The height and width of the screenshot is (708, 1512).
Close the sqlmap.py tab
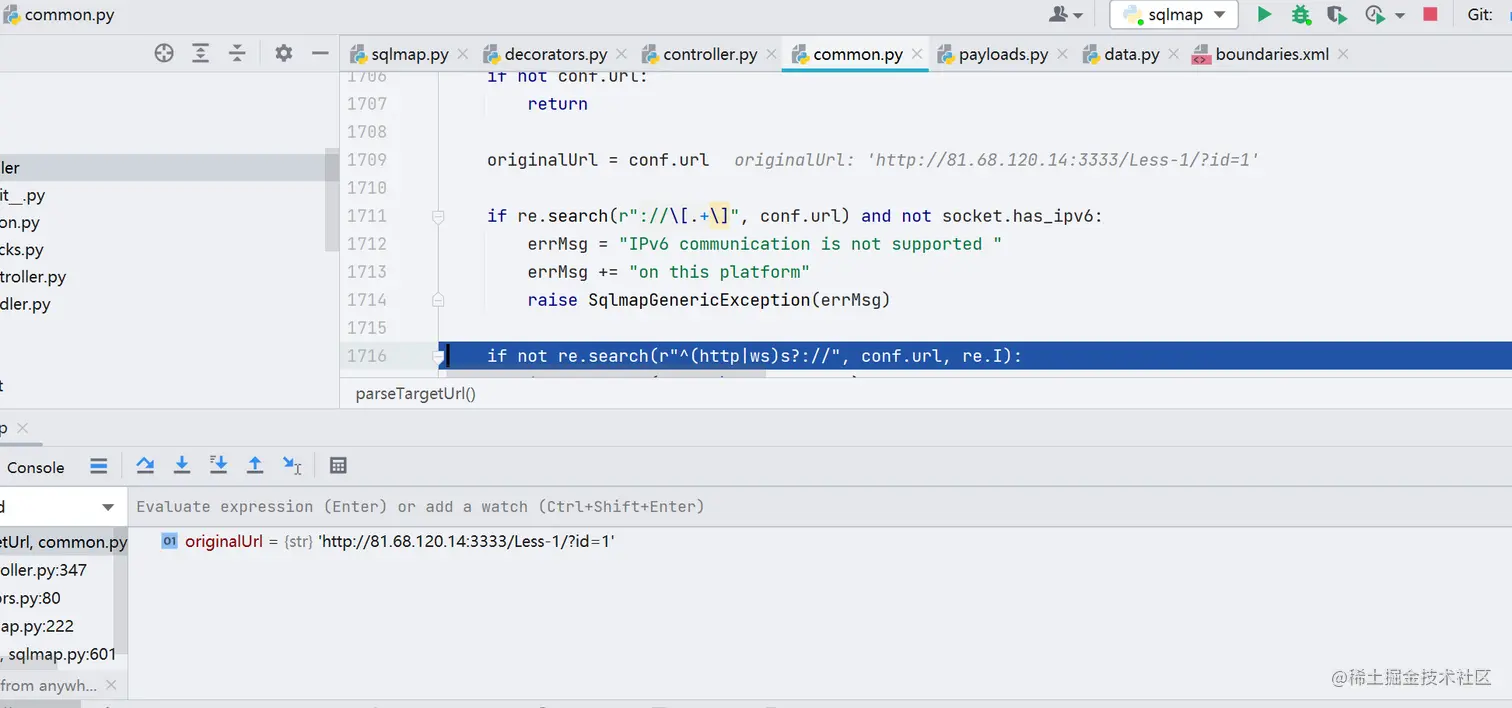tap(464, 54)
